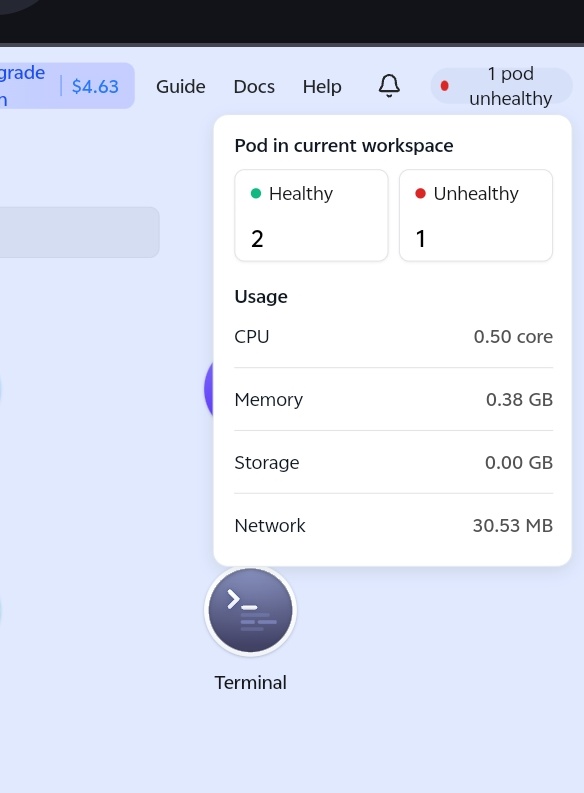The height and width of the screenshot is (793, 584).
Task: Click the Memory usage row
Action: point(393,400)
